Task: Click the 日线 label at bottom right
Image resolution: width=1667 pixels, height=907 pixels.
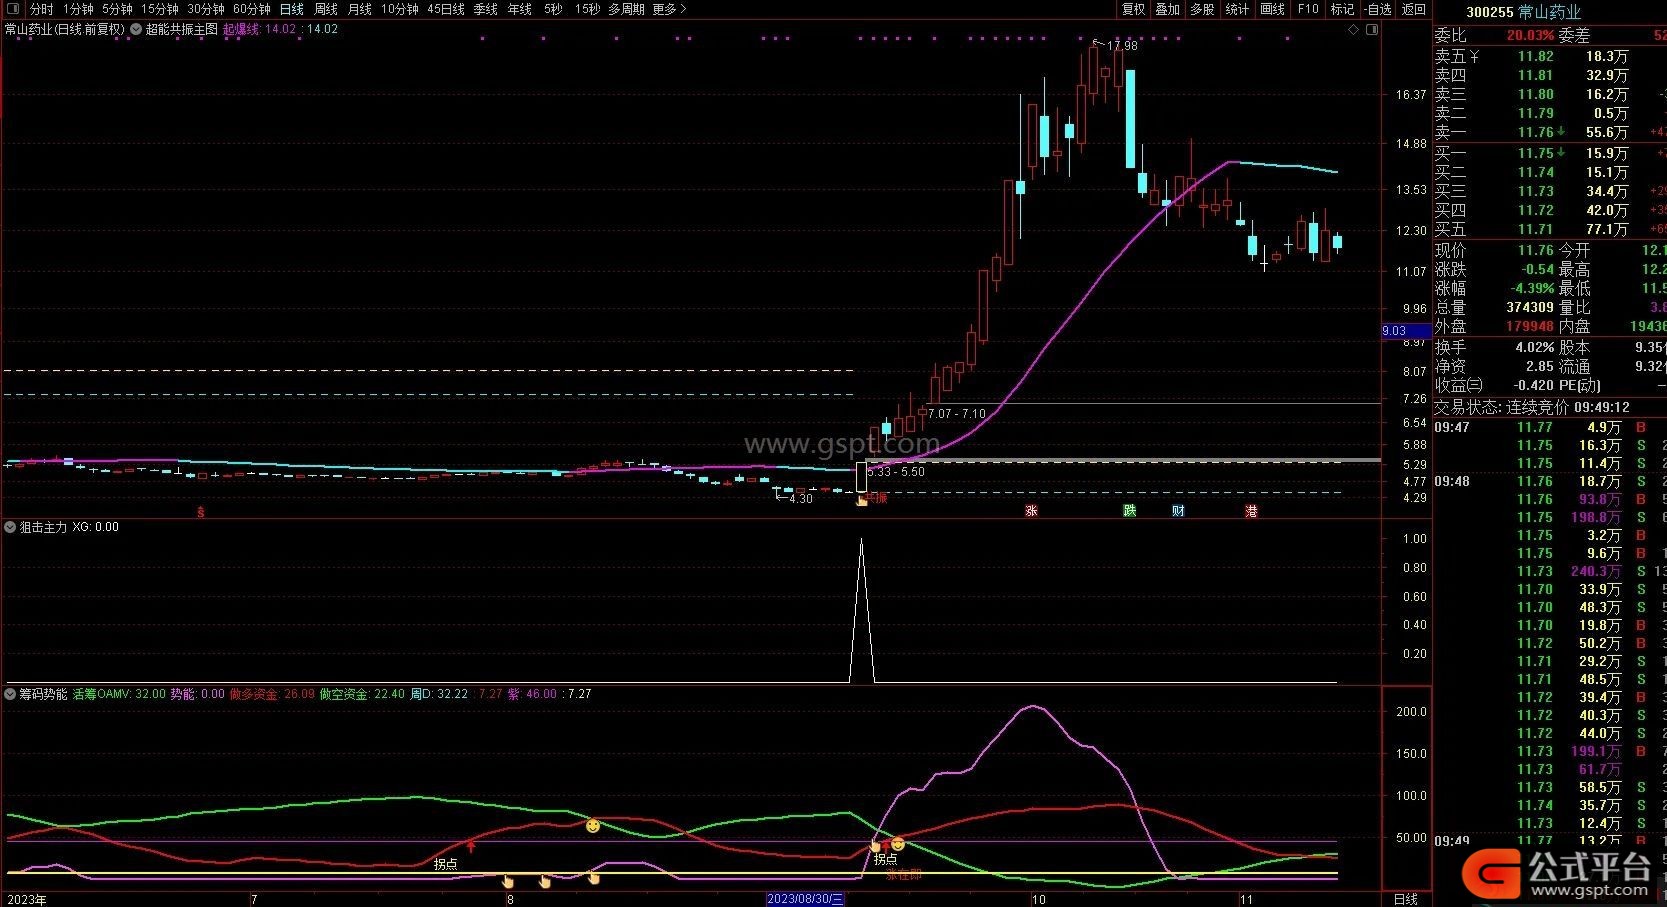Action: pyautogui.click(x=1406, y=899)
